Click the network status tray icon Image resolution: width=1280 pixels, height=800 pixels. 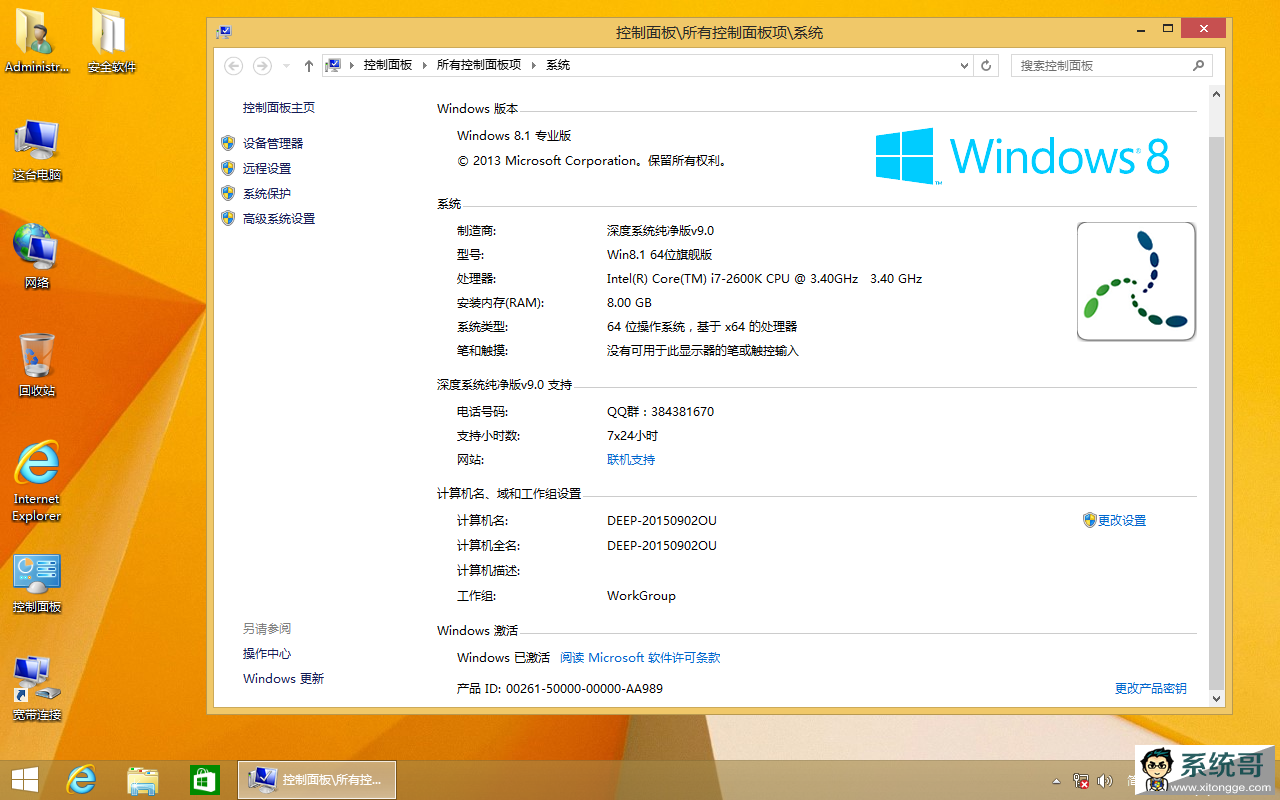(x=1081, y=781)
